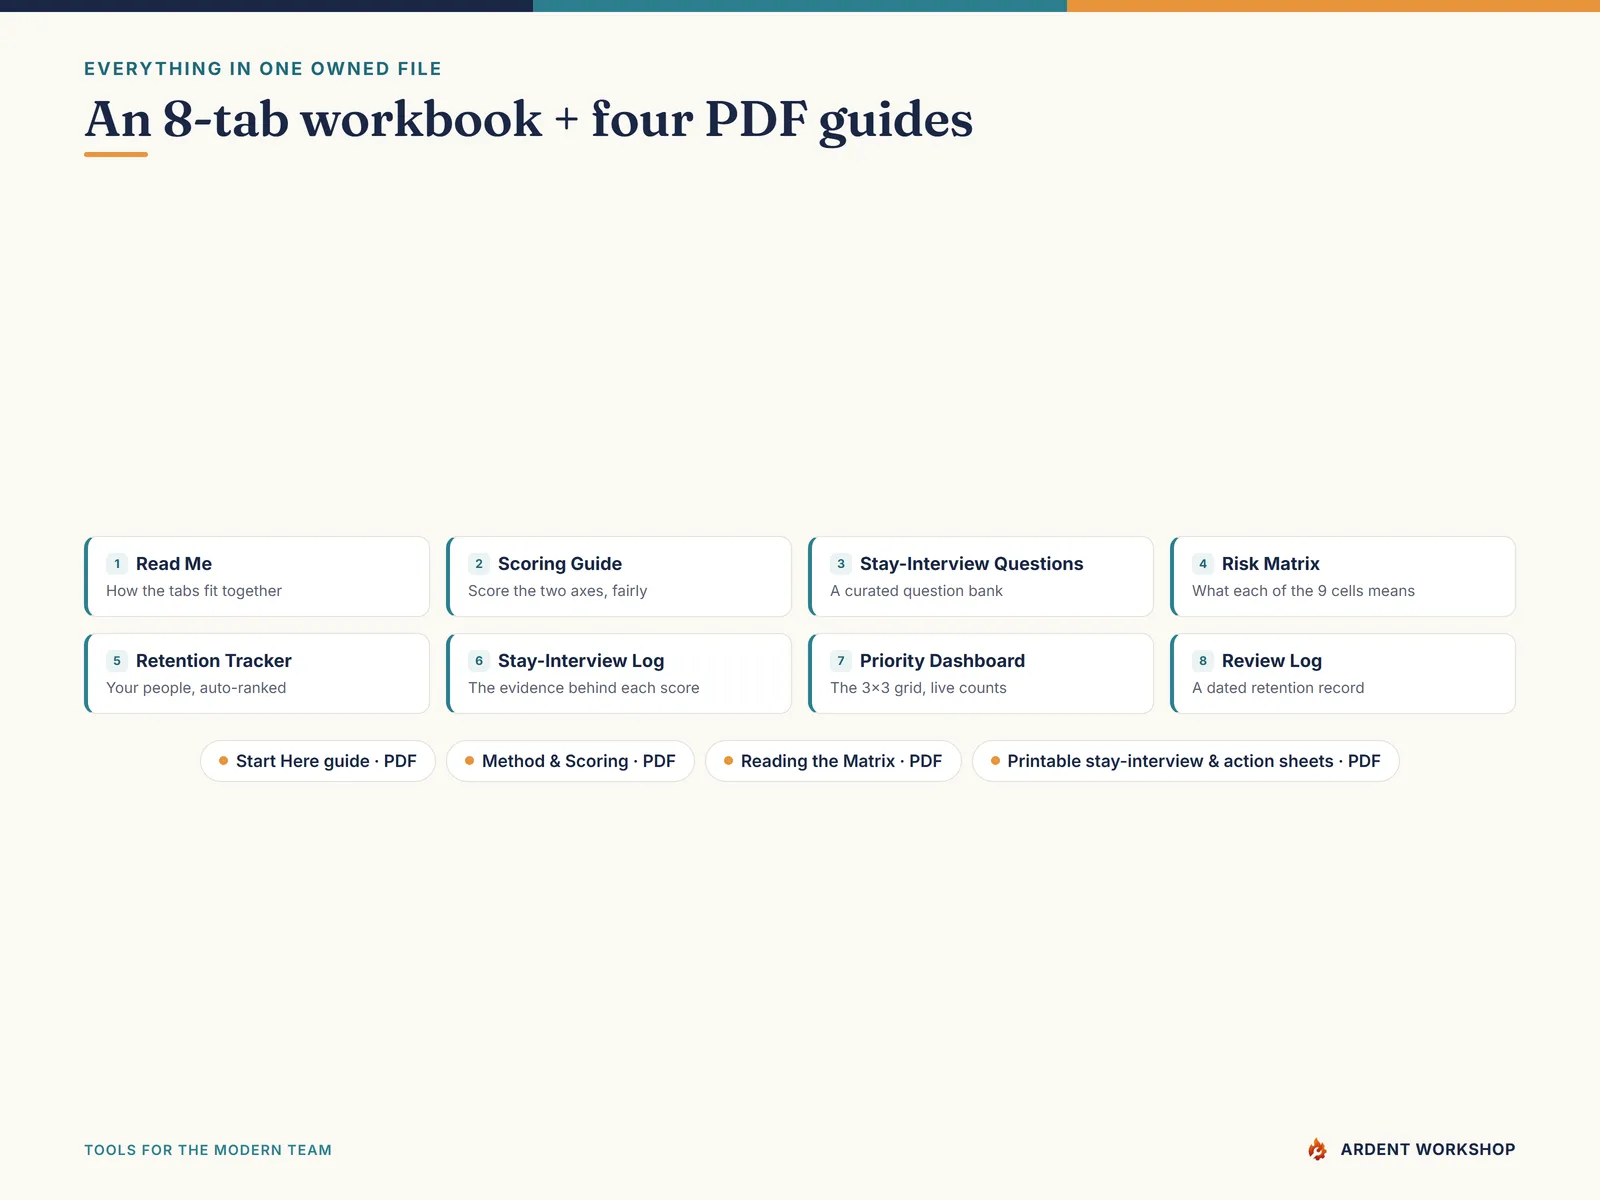The width and height of the screenshot is (1600, 1200).
Task: Select the Stay-Interview Questions card
Action: pyautogui.click(x=981, y=576)
